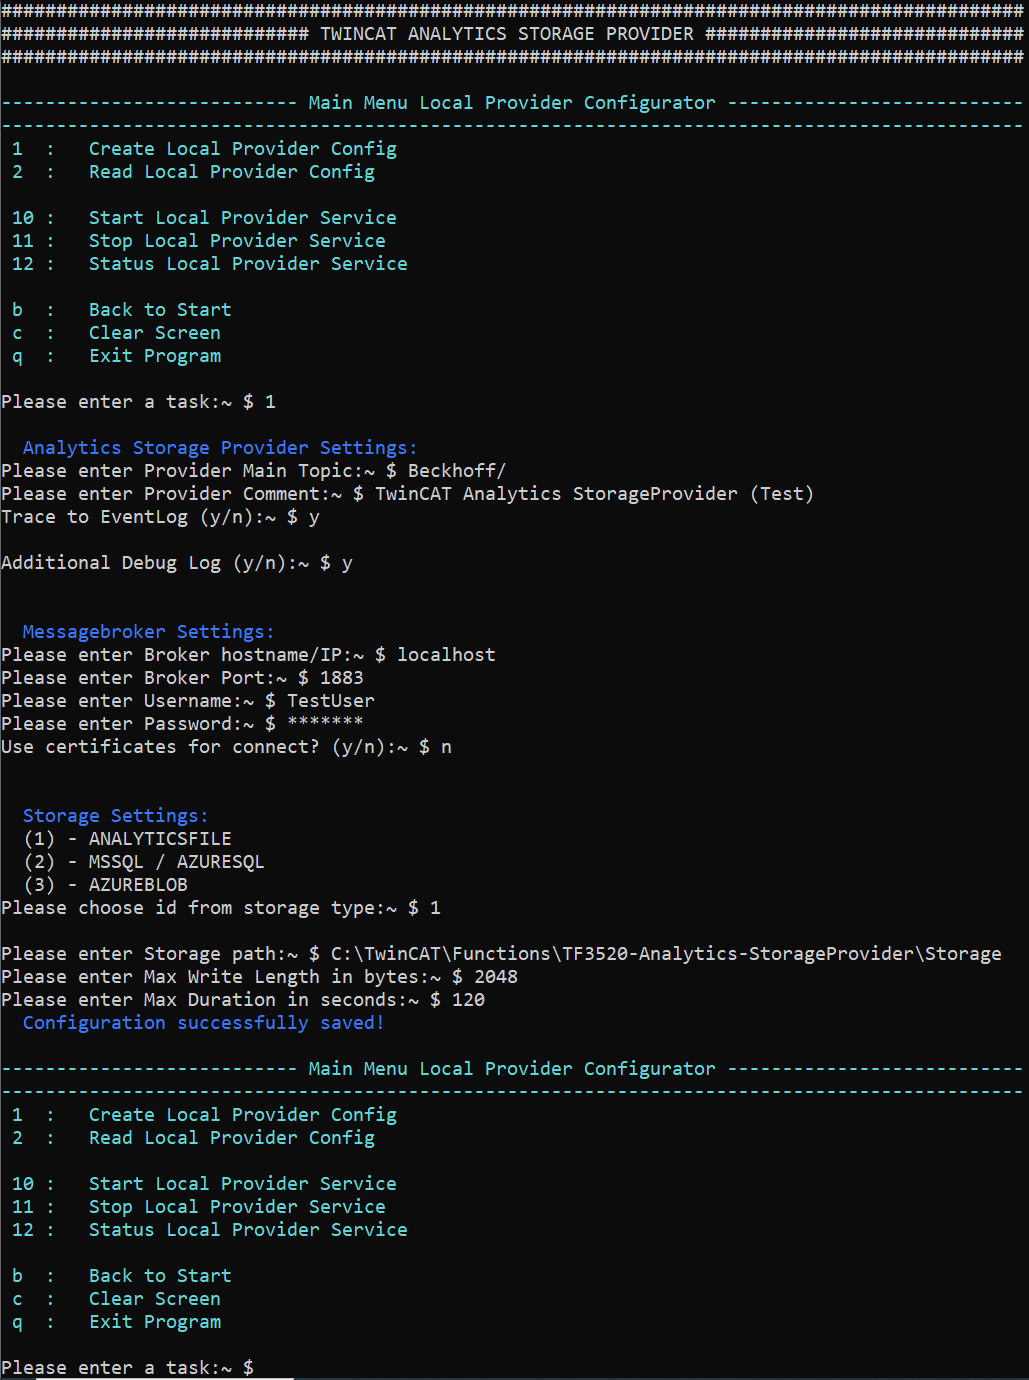The width and height of the screenshot is (1029, 1380).
Task: Click the localhost broker hostname value
Action: [446, 655]
